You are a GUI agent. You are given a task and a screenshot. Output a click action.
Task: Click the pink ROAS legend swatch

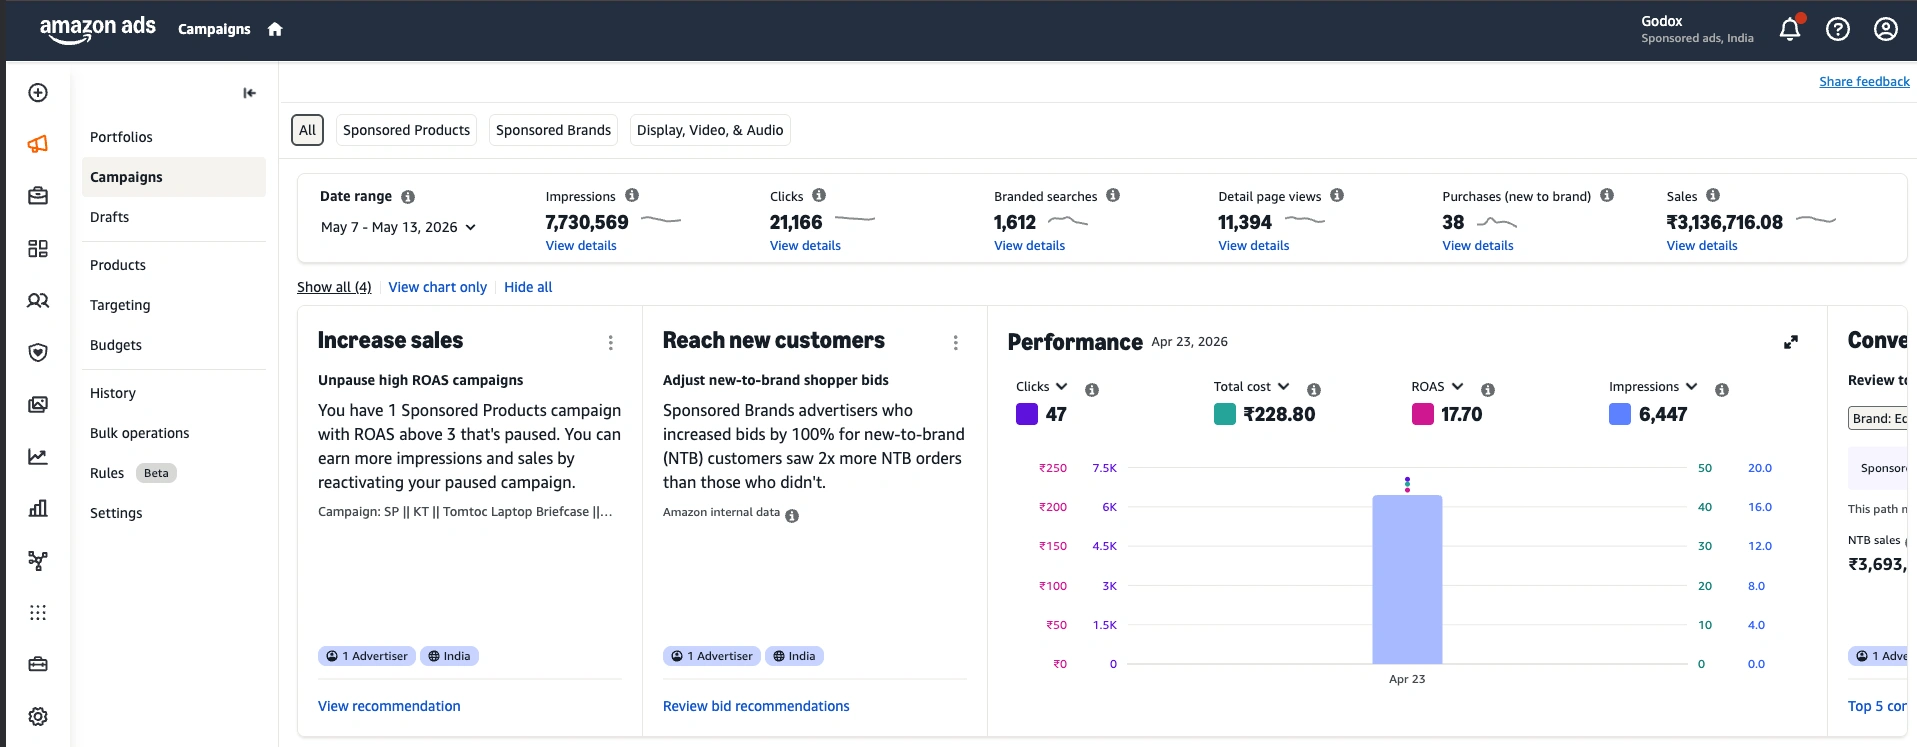click(x=1423, y=414)
